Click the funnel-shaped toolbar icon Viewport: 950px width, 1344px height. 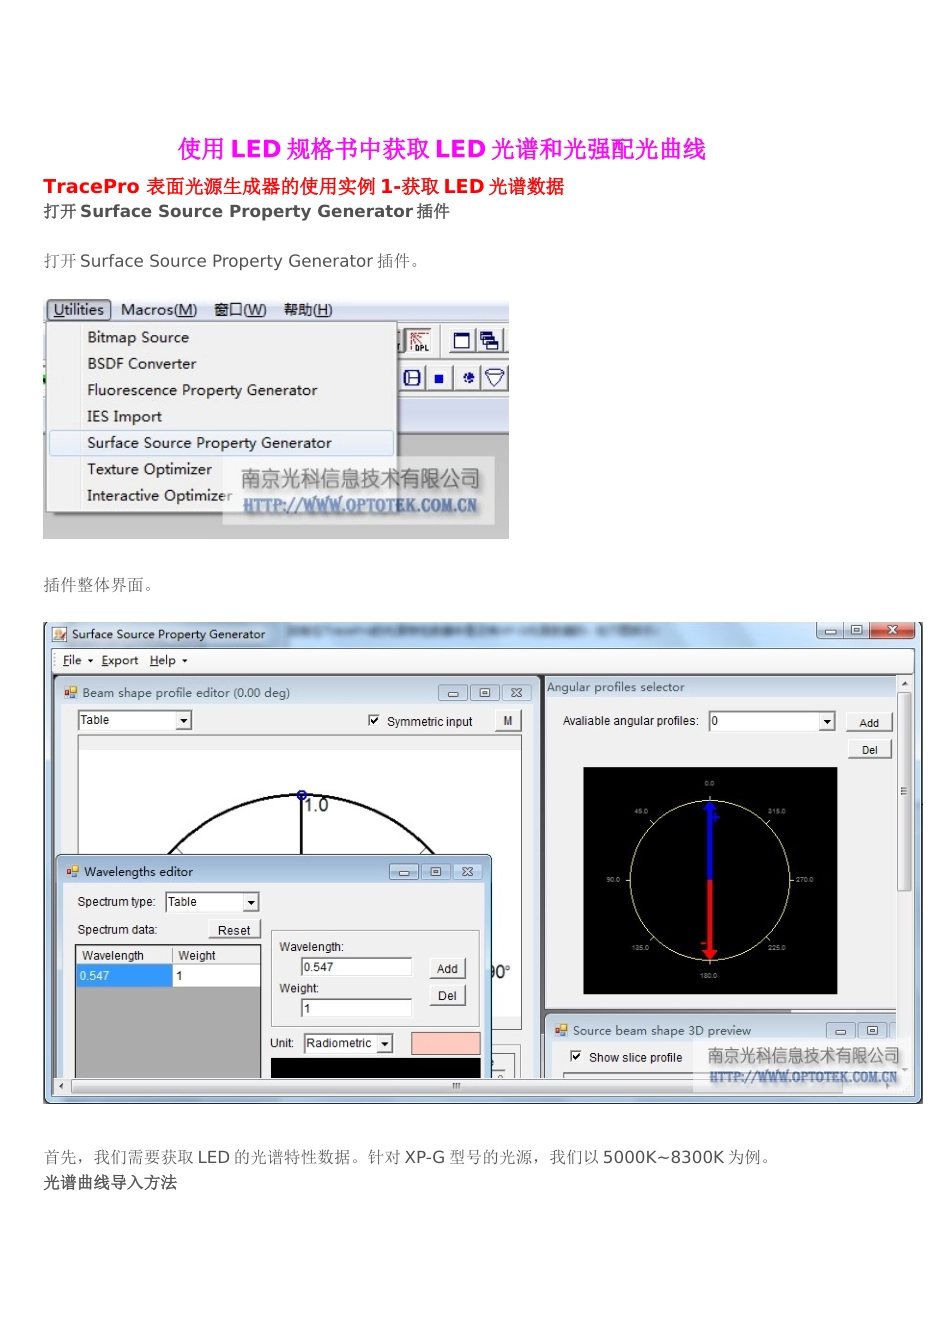point(494,378)
